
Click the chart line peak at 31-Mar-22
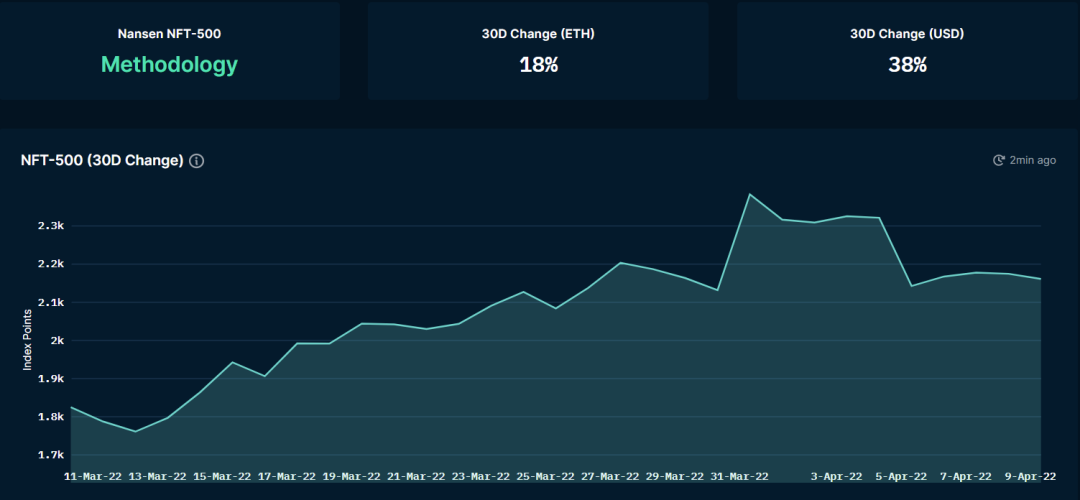(750, 194)
